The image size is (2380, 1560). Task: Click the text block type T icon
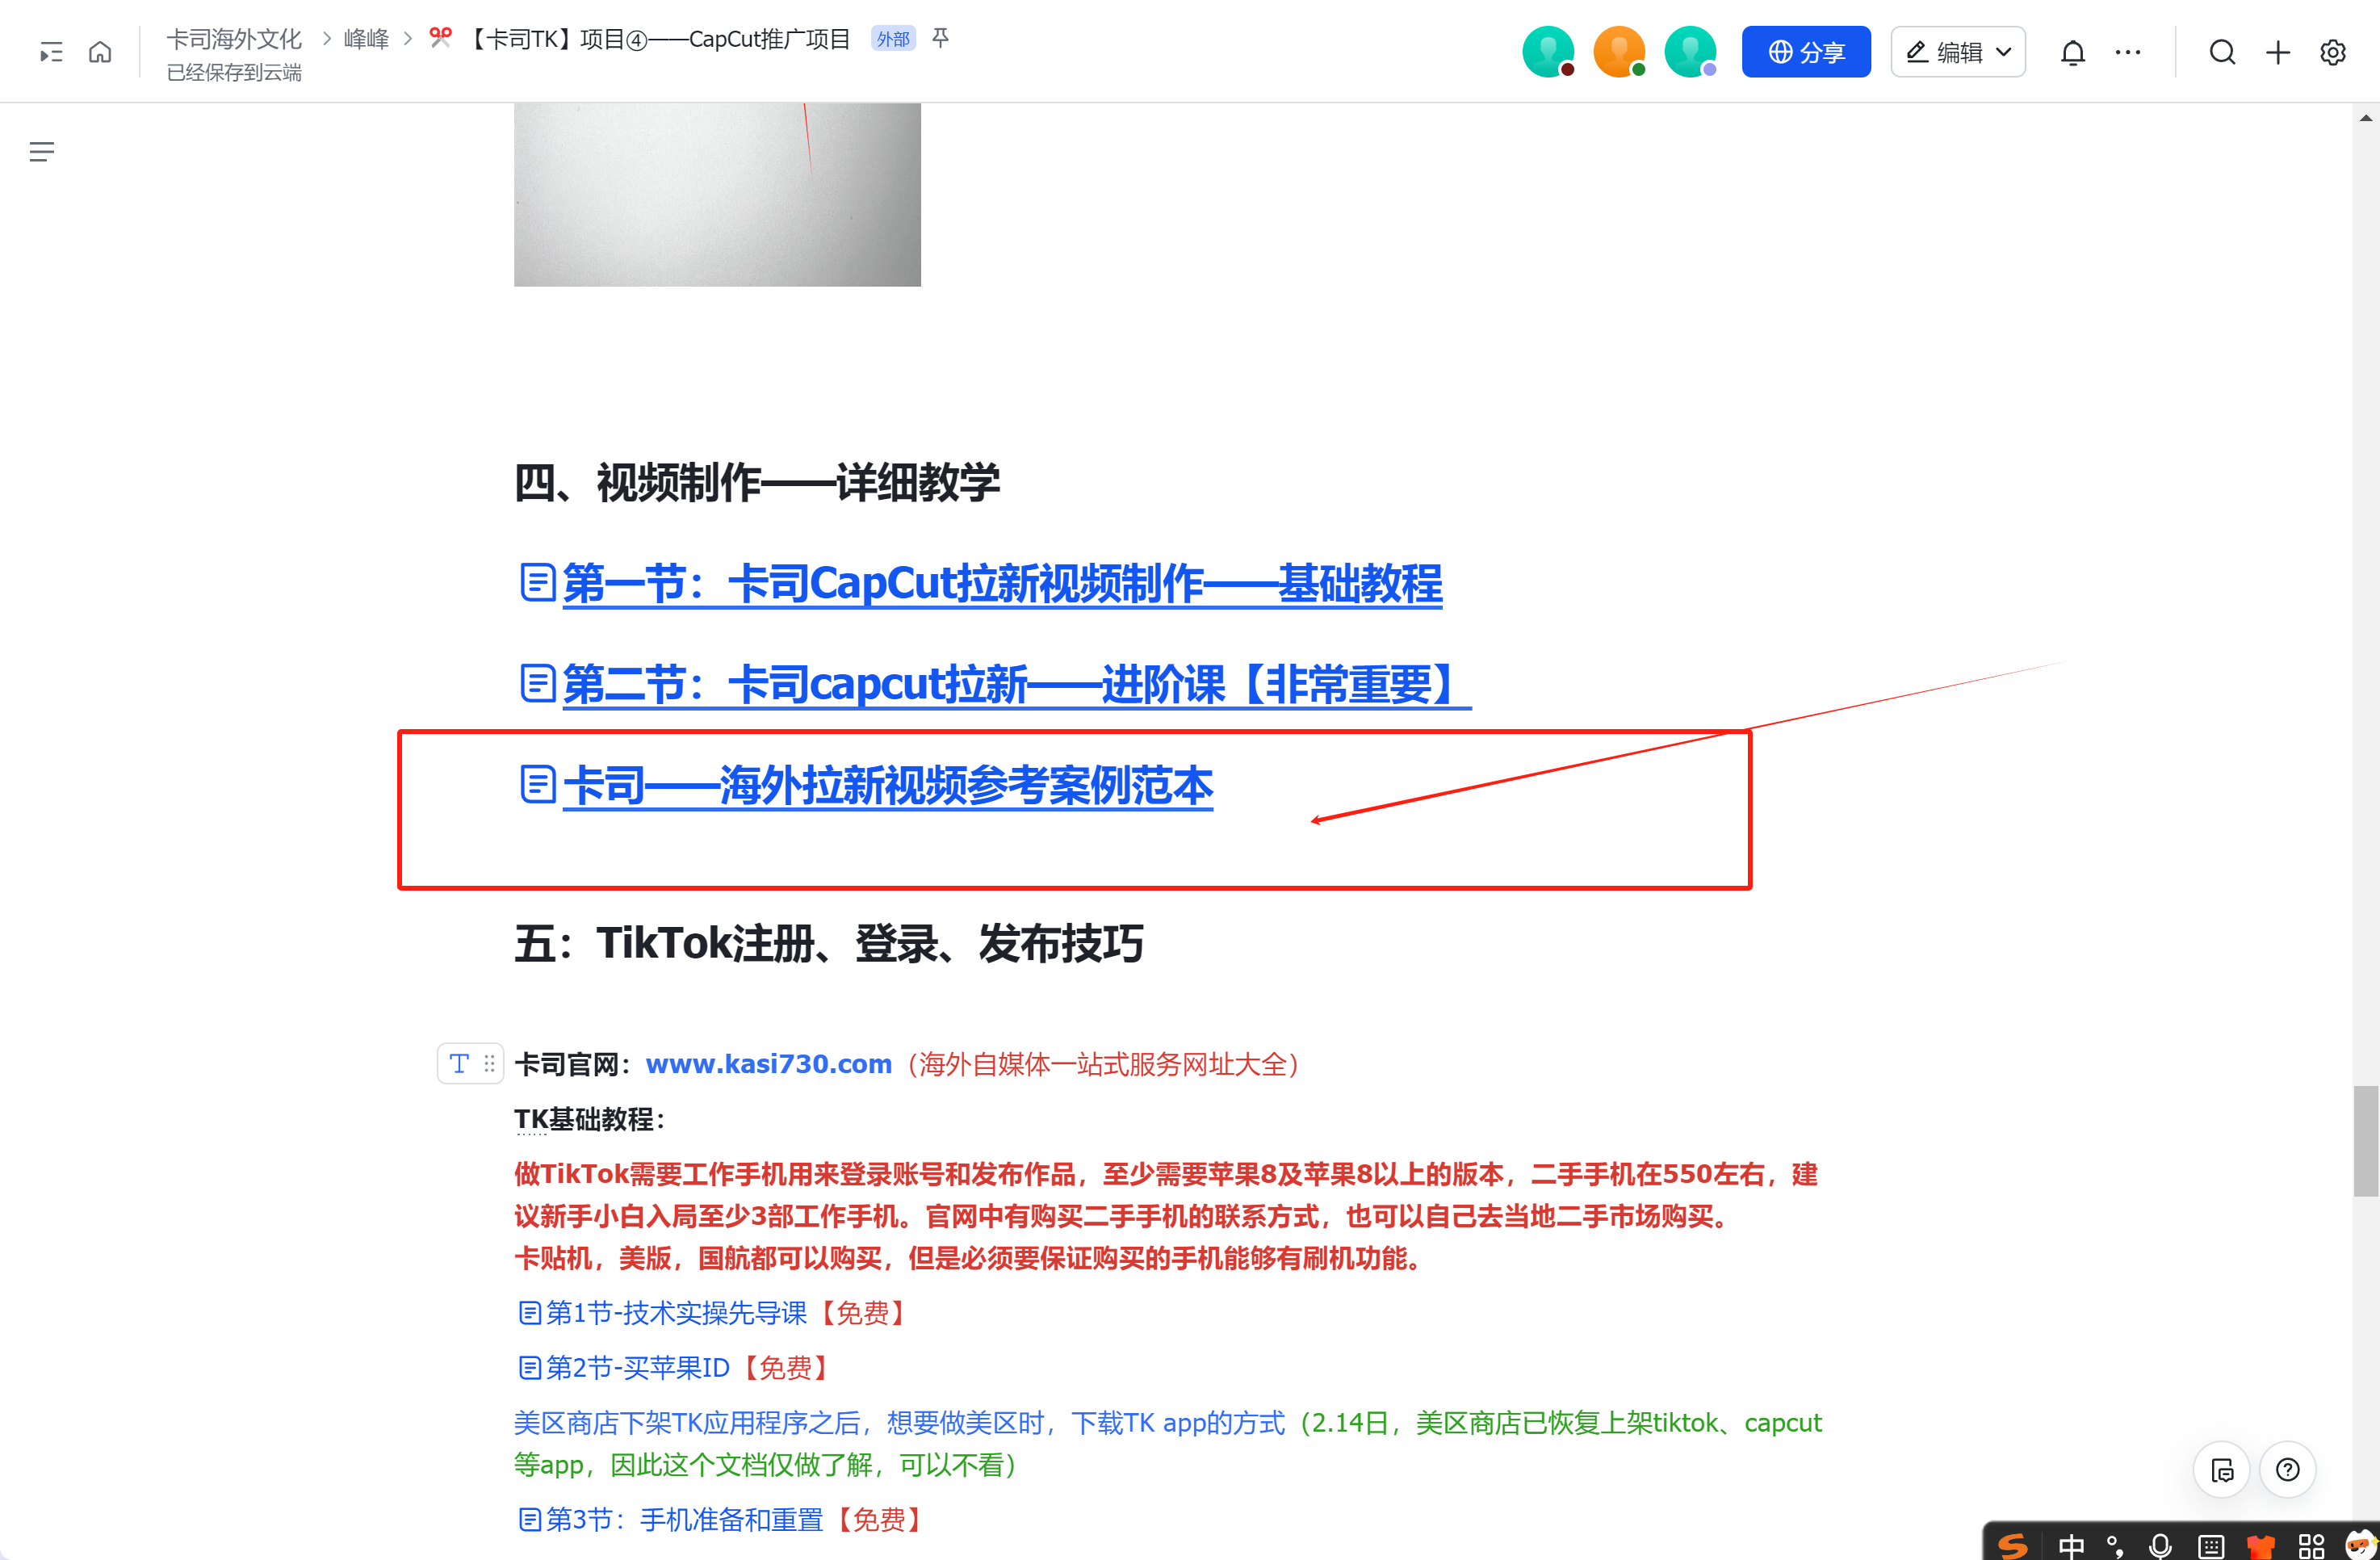click(459, 1063)
